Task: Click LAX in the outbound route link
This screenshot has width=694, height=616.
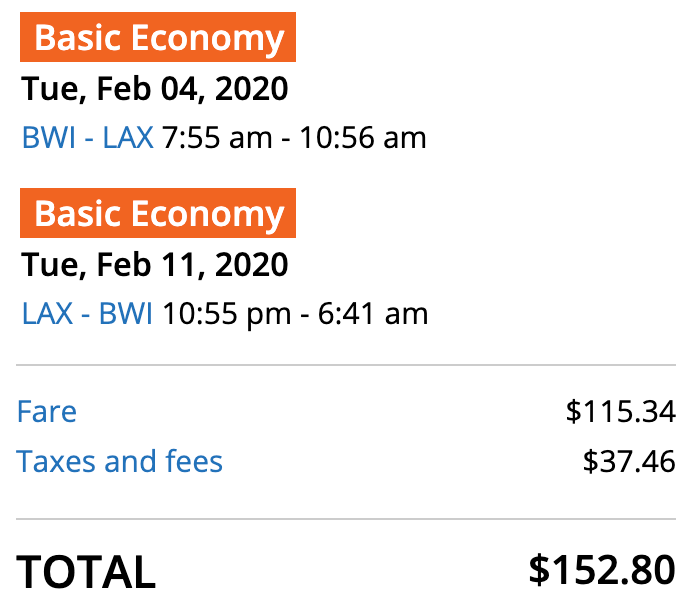Action: pyautogui.click(x=129, y=137)
